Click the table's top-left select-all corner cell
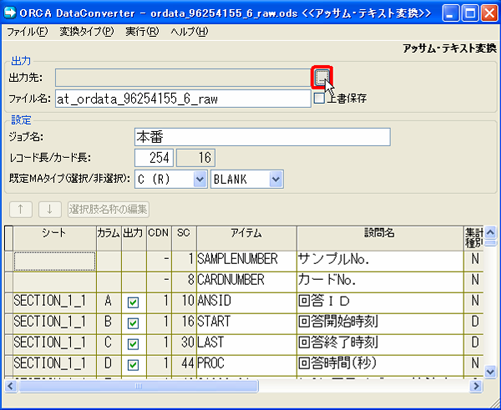The image size is (501, 410). (x=9, y=238)
